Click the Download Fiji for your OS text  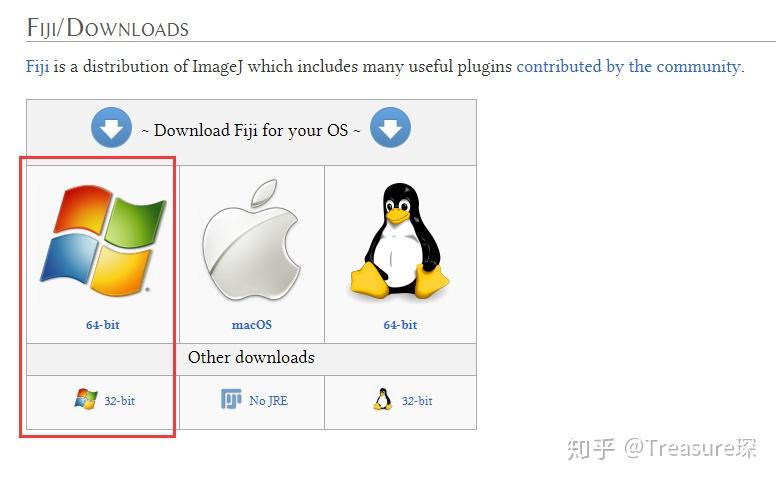[x=251, y=130]
